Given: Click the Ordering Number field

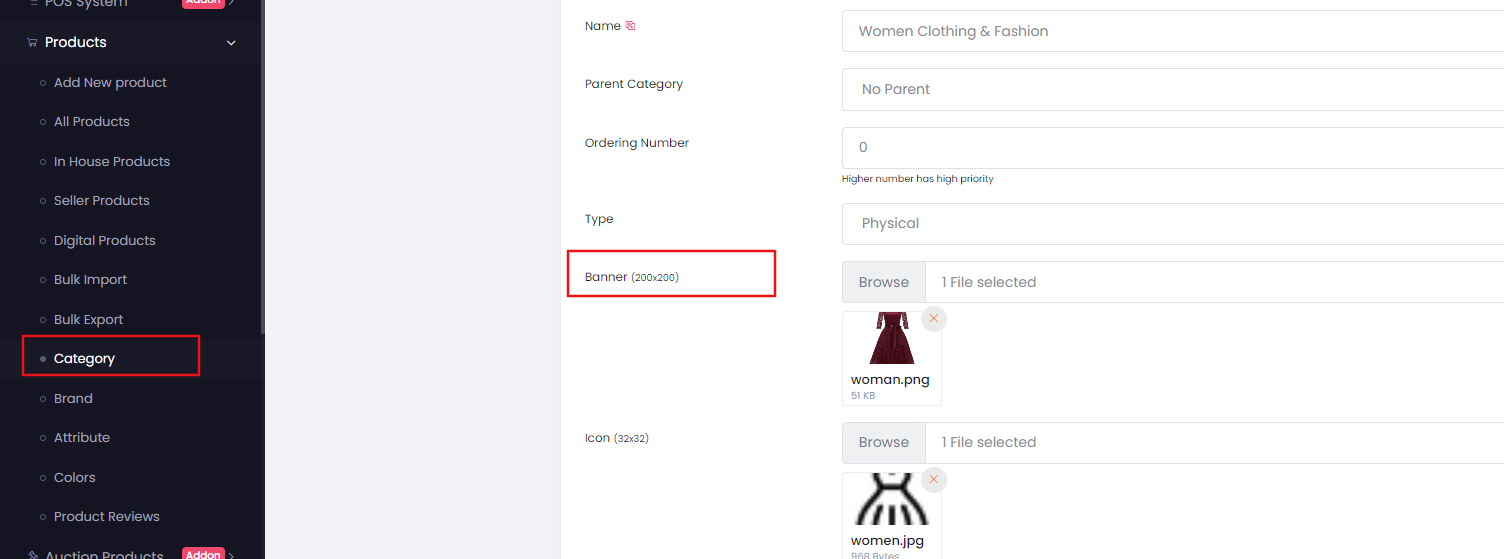Looking at the screenshot, I should click(1173, 147).
